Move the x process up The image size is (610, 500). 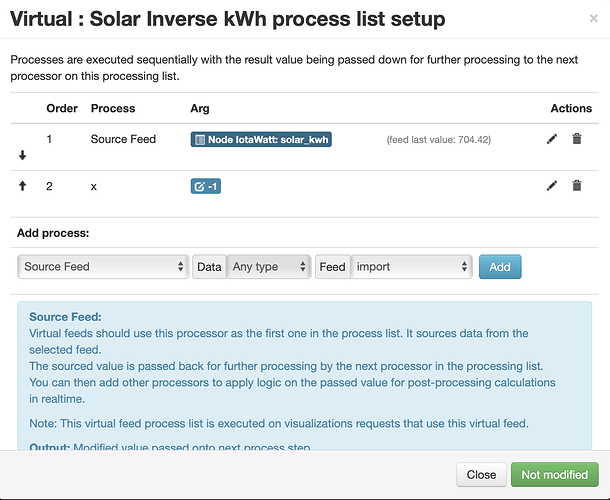[23, 186]
